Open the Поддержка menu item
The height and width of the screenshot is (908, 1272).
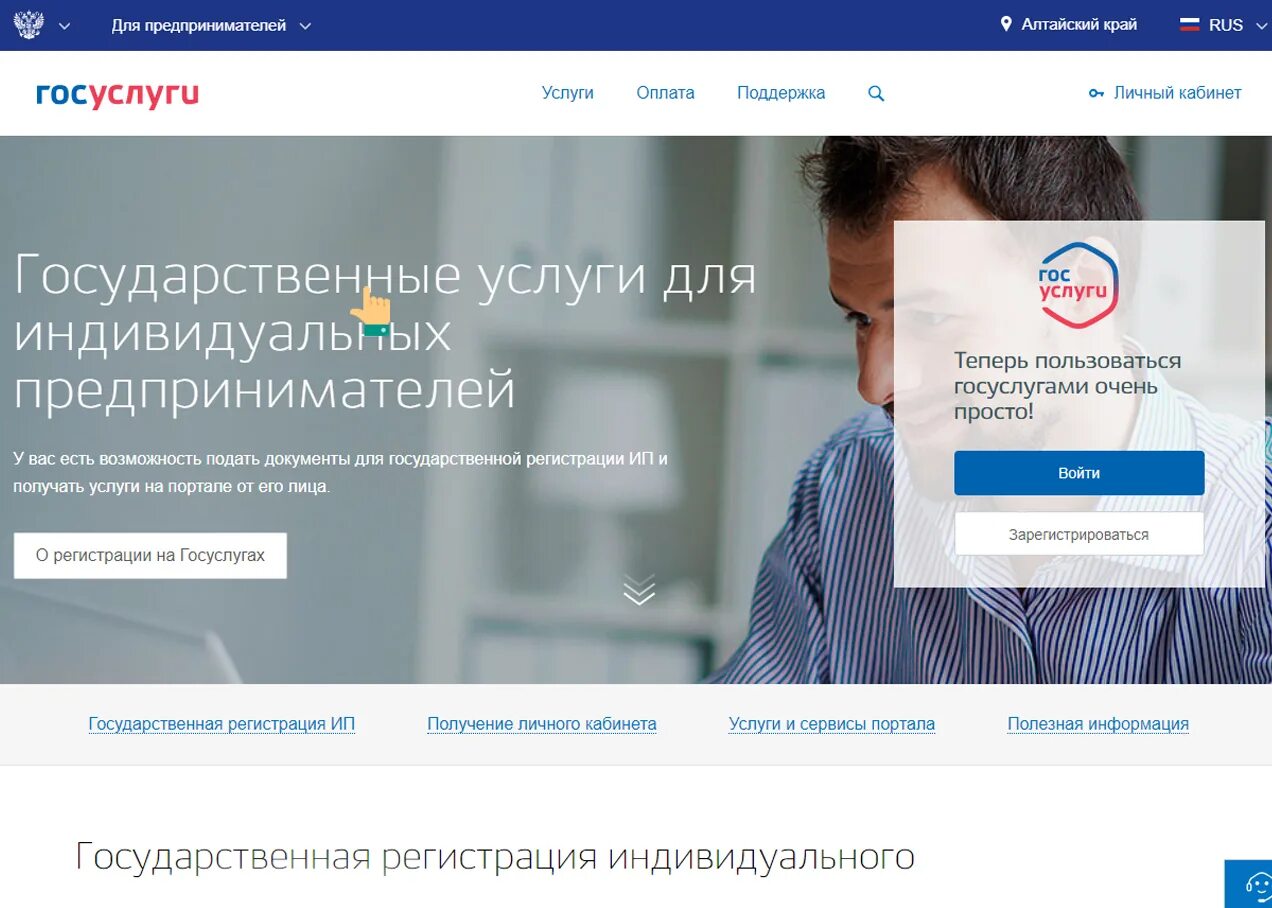click(x=781, y=93)
